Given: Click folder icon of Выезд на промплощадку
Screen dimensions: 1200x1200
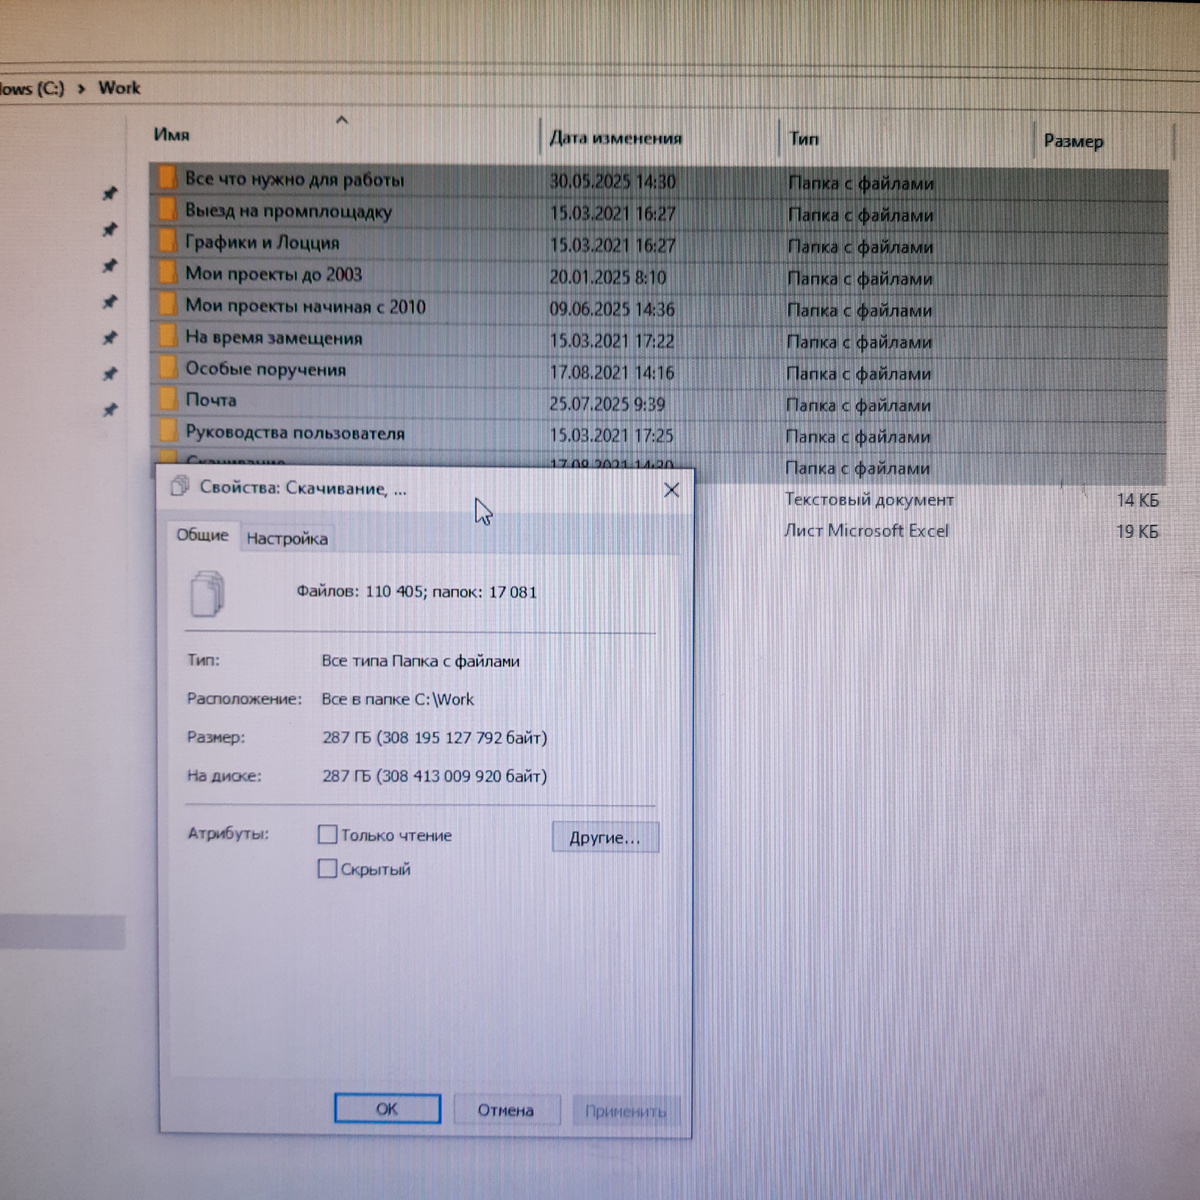Looking at the screenshot, I should tap(166, 211).
